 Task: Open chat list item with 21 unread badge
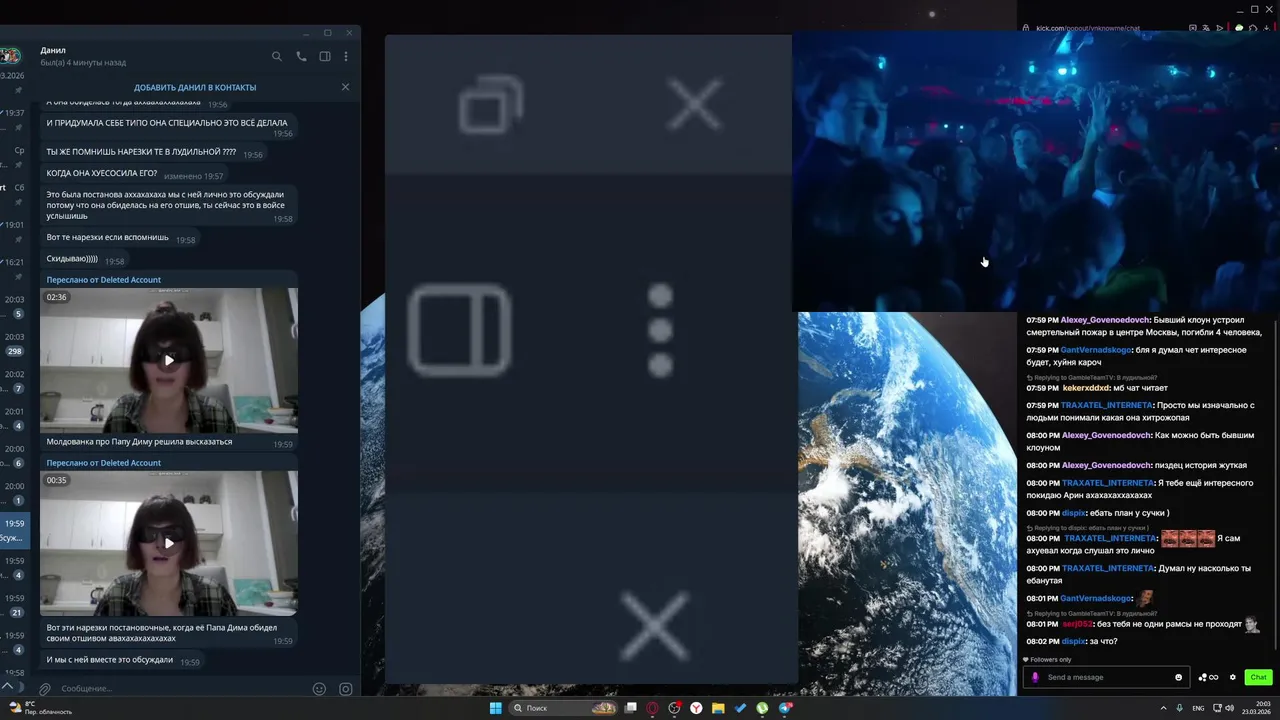coord(14,605)
